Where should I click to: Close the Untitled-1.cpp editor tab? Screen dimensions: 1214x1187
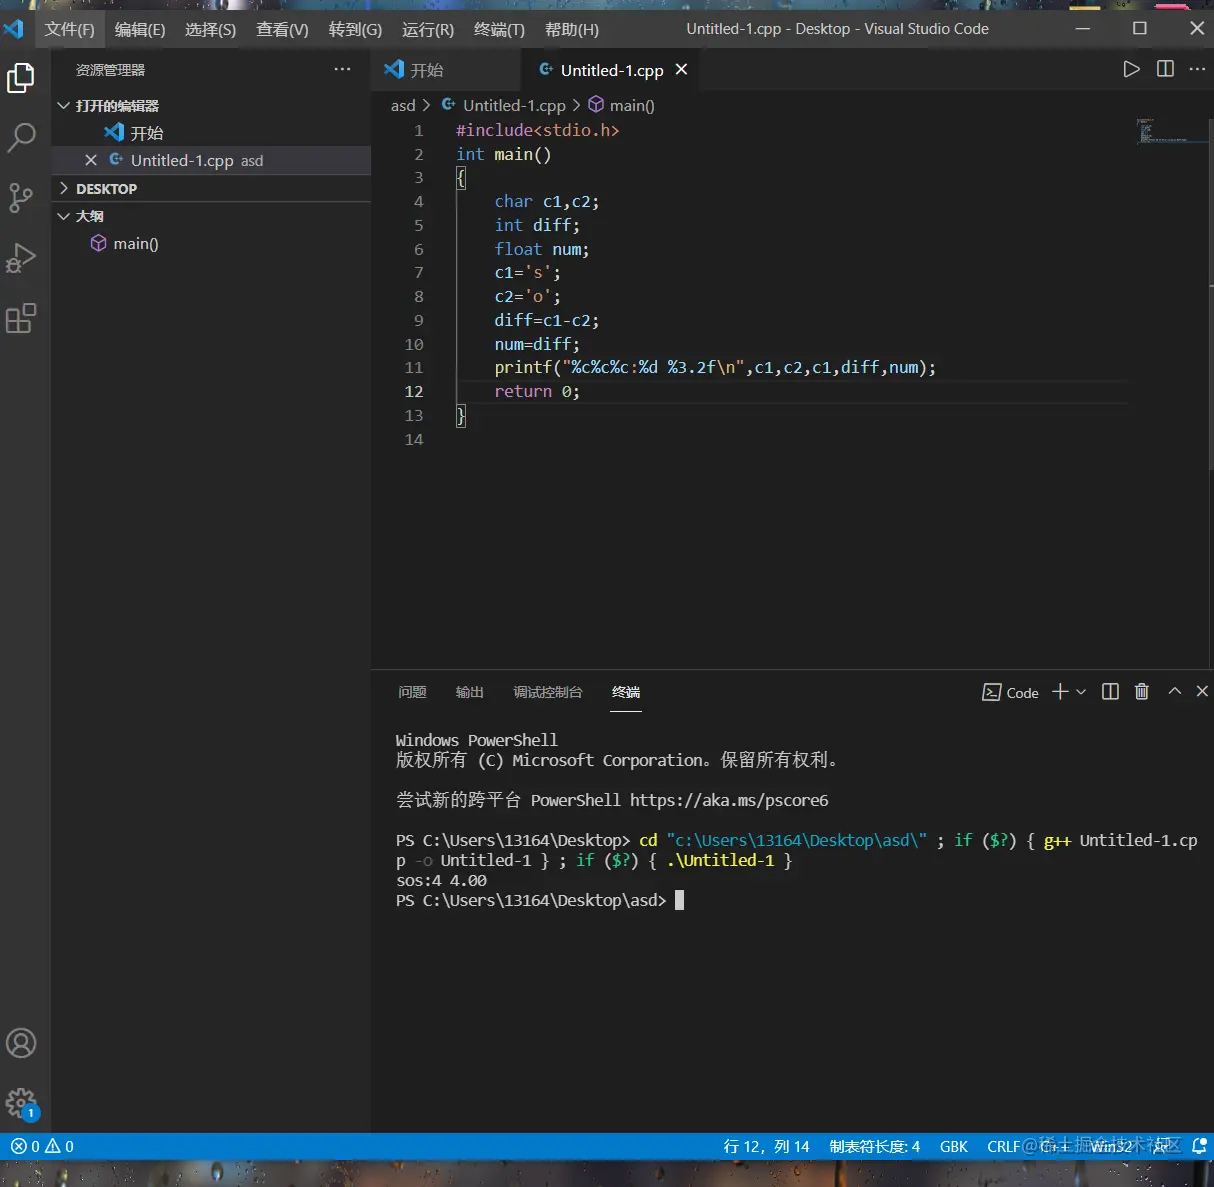(681, 69)
